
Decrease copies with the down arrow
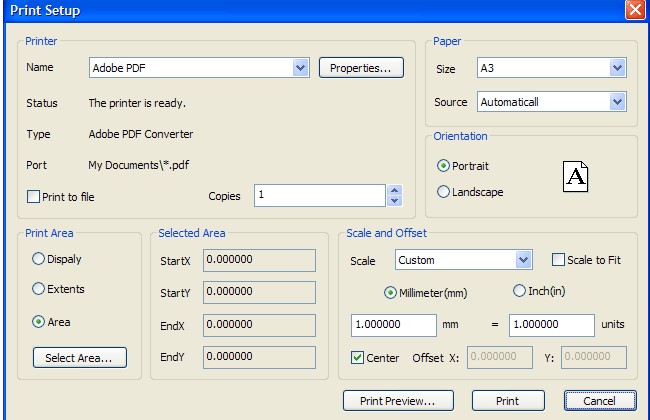pos(394,201)
